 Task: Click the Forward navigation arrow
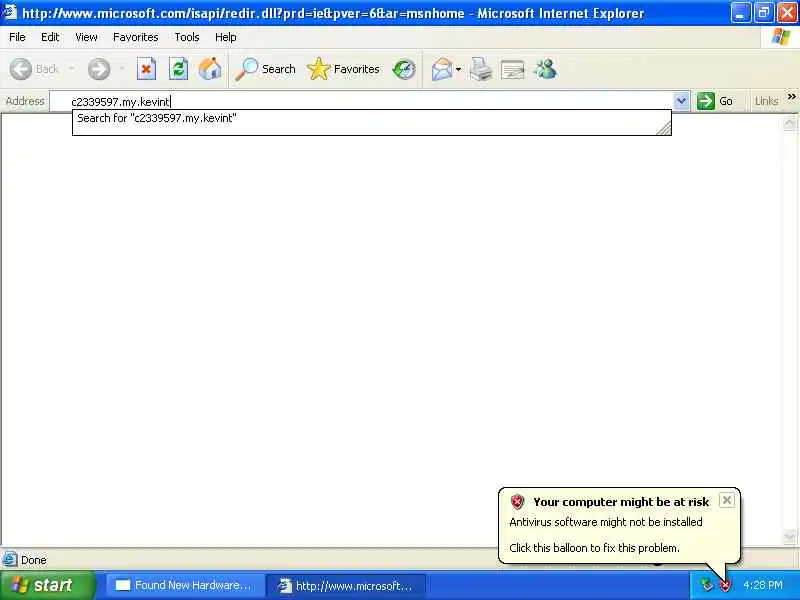(98, 69)
